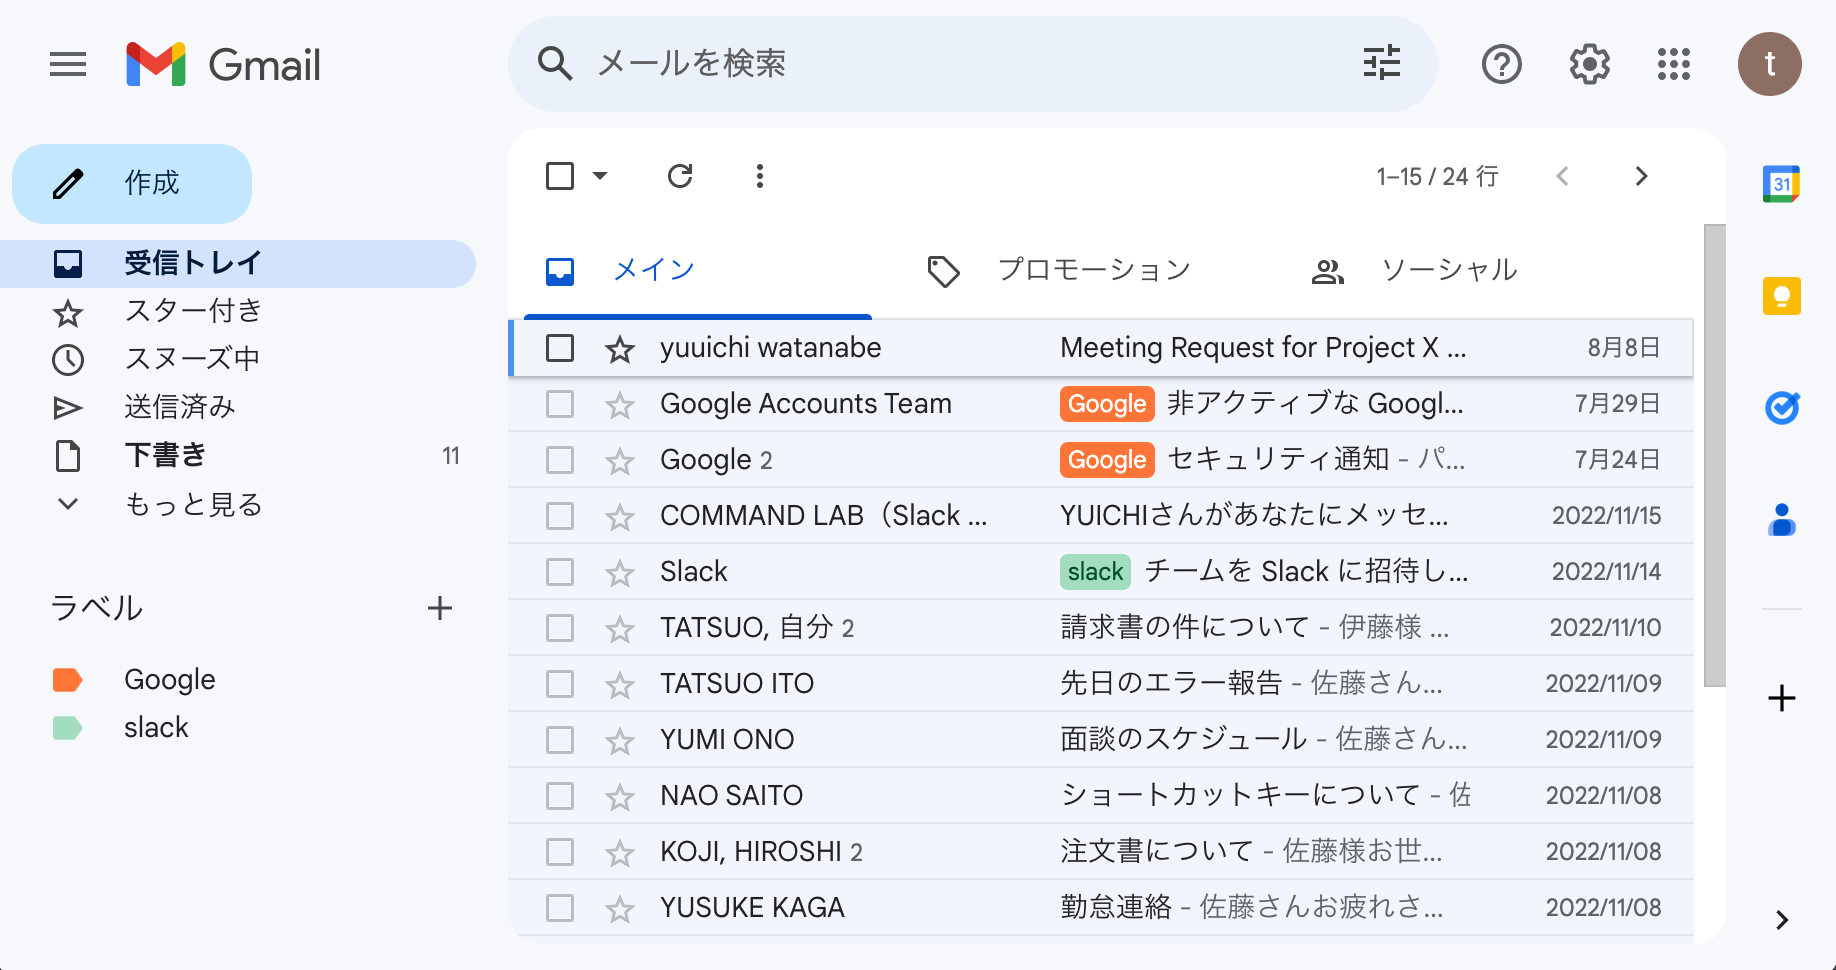Open 下書き folder
The width and height of the screenshot is (1836, 970).
click(238, 456)
